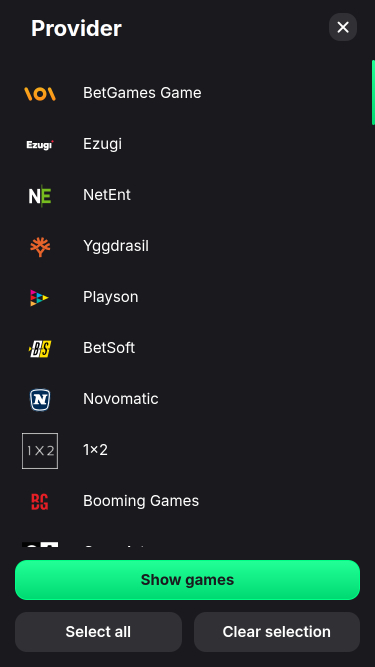The height and width of the screenshot is (667, 375).
Task: Select all providers
Action: pos(98,632)
